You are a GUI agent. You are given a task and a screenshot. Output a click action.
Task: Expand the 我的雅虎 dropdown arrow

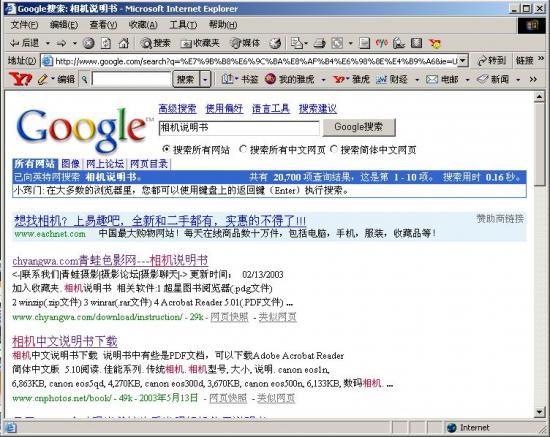coord(323,80)
